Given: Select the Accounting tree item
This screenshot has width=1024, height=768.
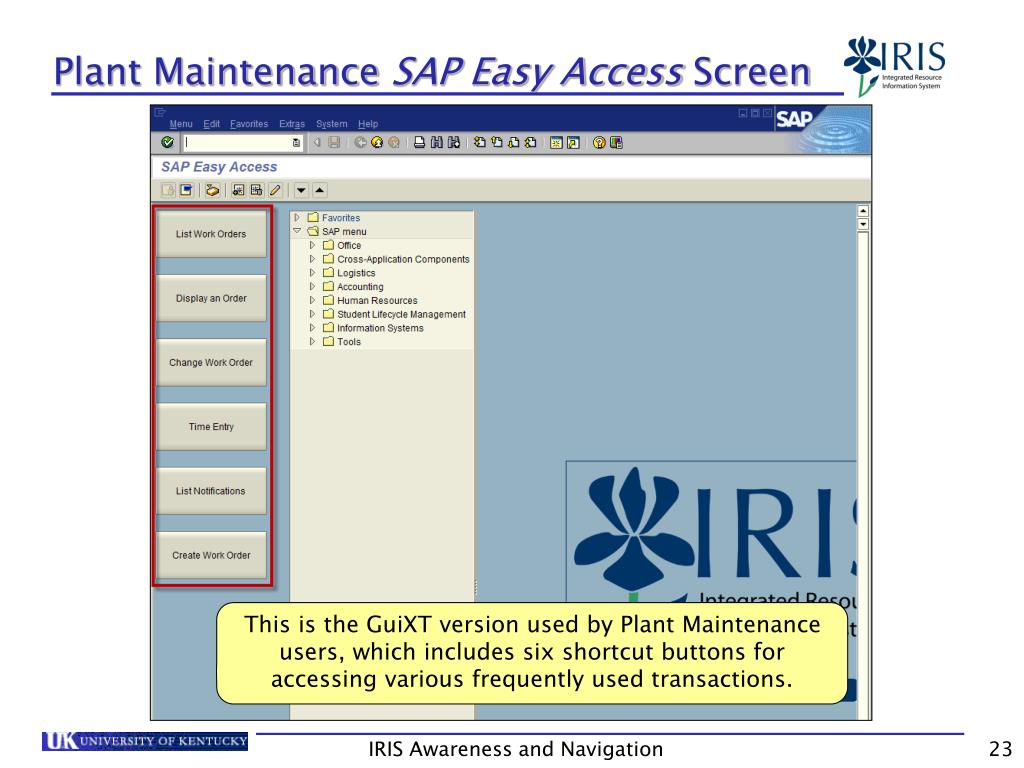Looking at the screenshot, I should pyautogui.click(x=360, y=287).
